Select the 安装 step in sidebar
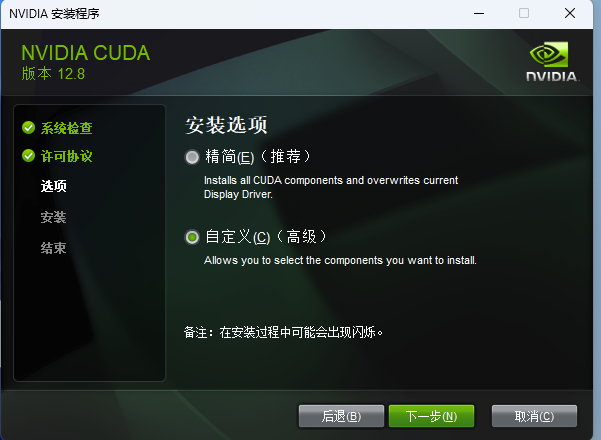 [x=54, y=217]
